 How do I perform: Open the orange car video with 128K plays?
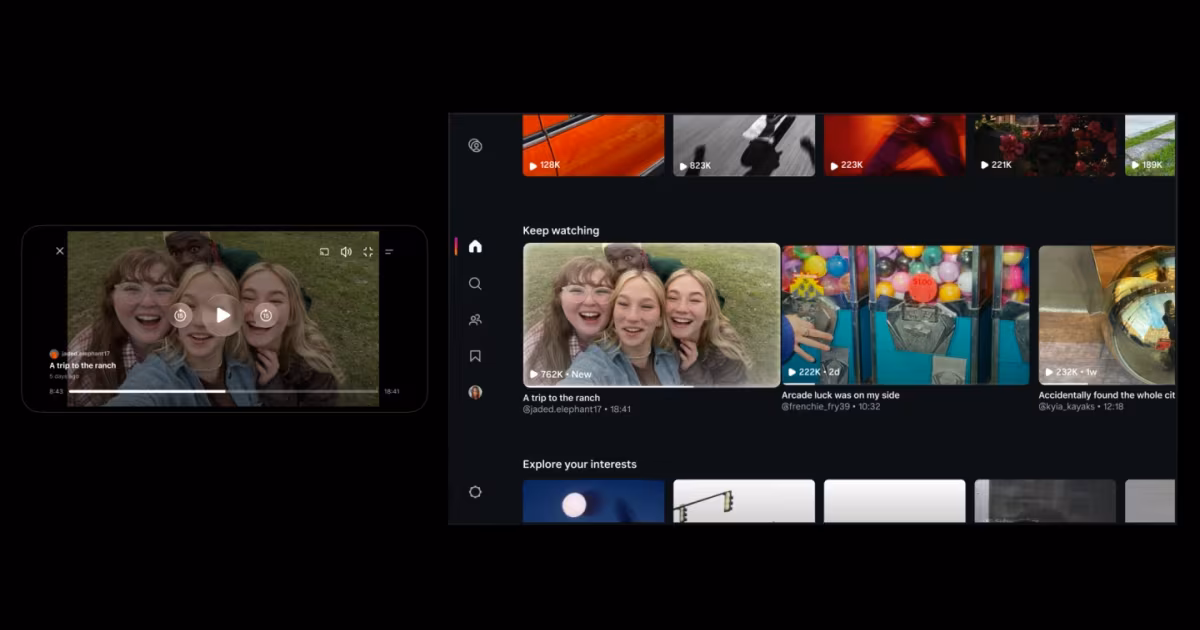[593, 145]
